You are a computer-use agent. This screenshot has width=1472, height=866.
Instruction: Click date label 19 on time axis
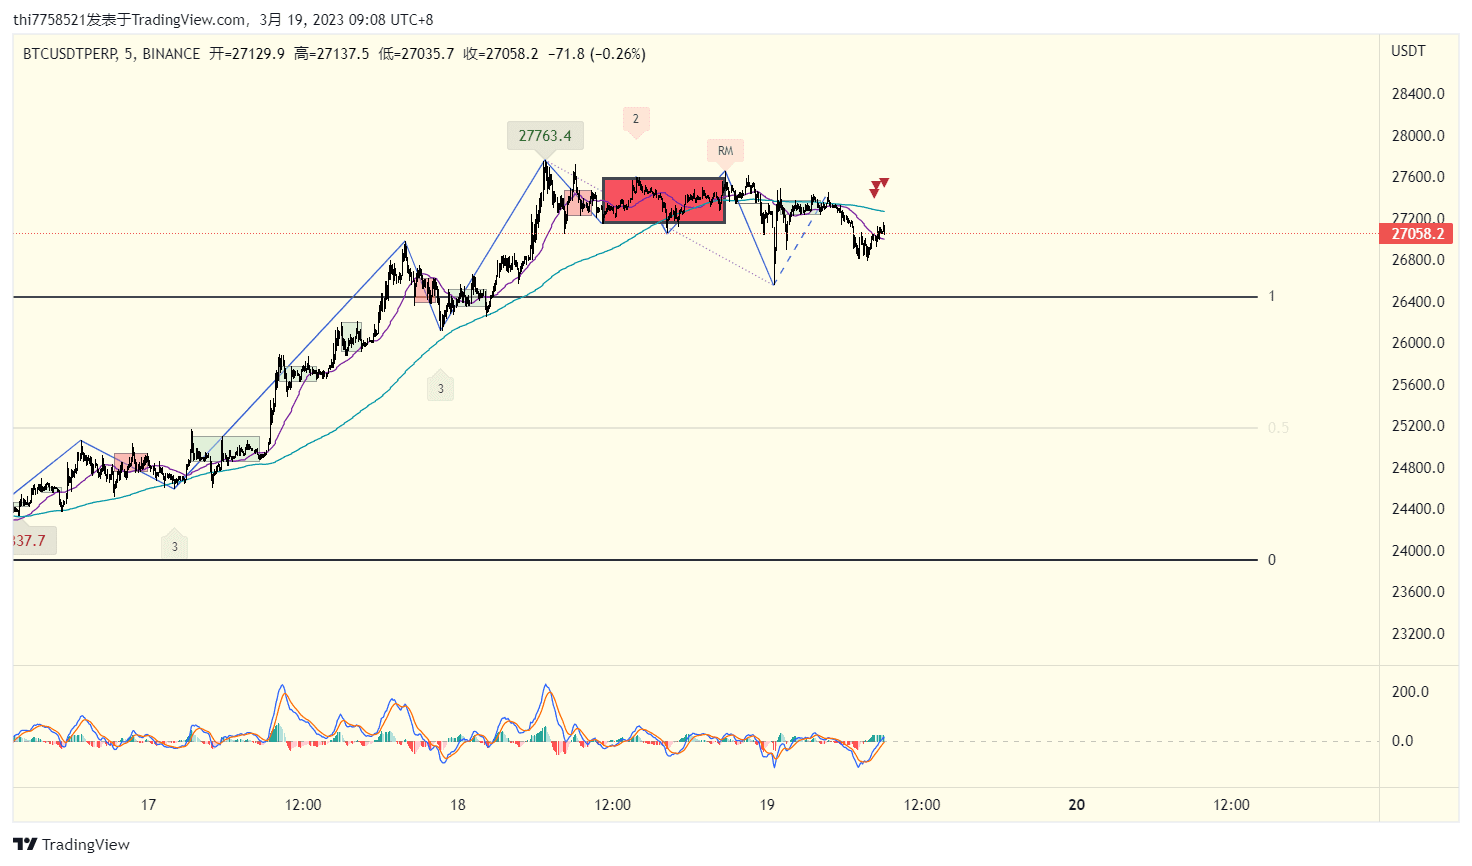point(767,805)
